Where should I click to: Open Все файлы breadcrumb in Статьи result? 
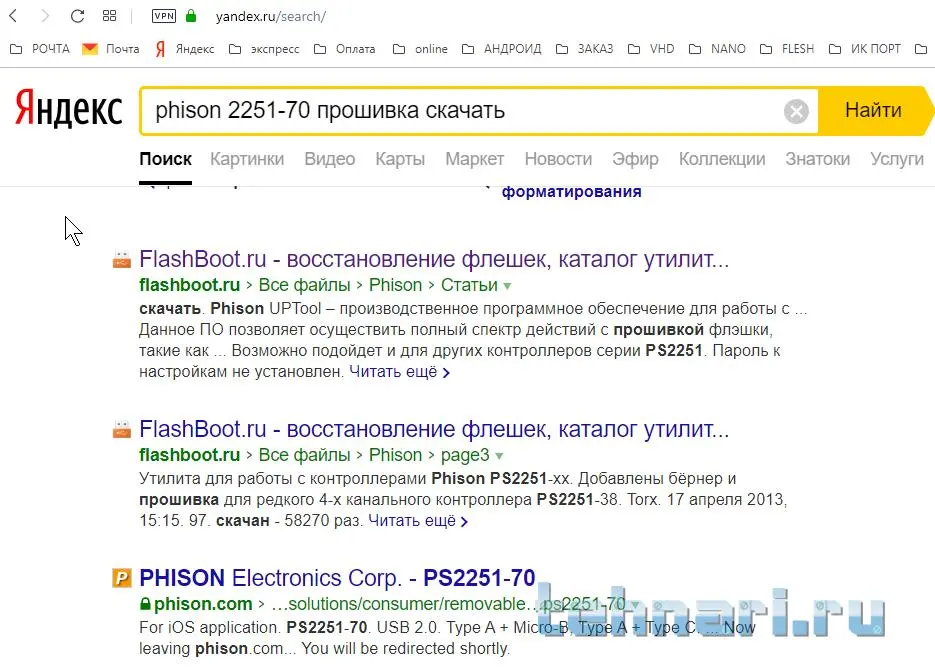(304, 285)
